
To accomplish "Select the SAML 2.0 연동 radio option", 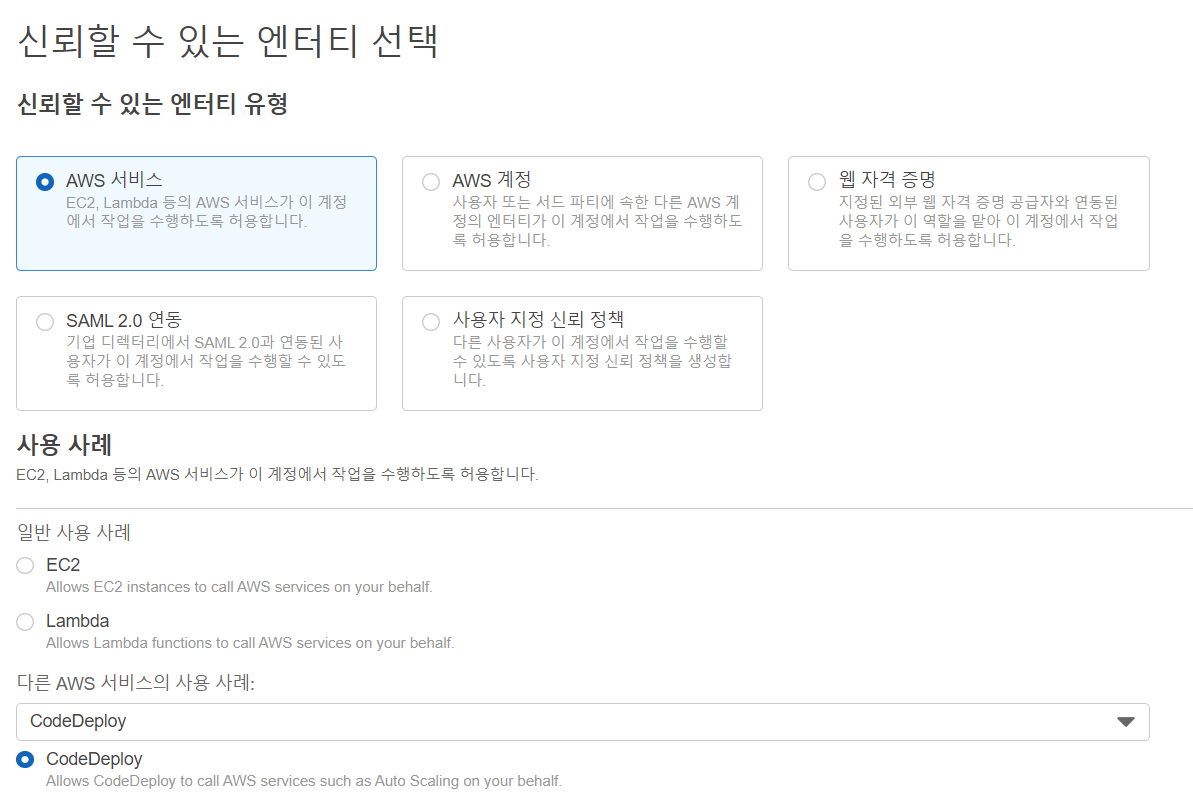I will (x=45, y=322).
